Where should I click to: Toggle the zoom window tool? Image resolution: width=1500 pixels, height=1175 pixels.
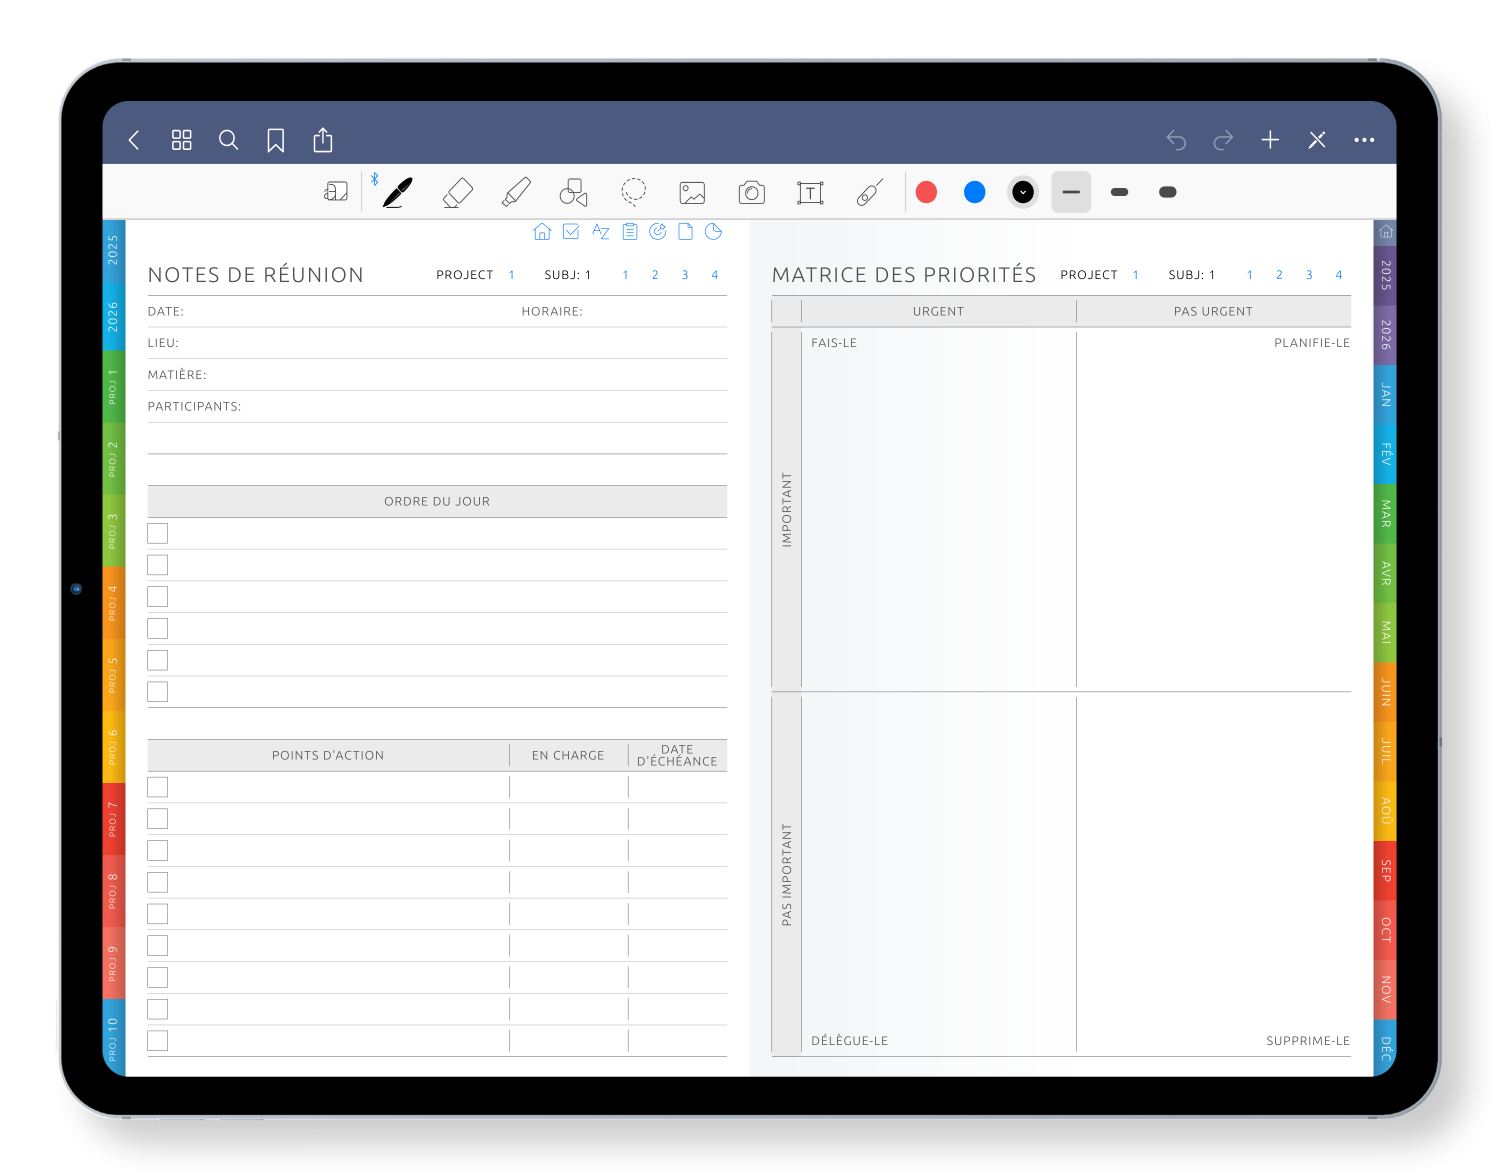point(336,192)
